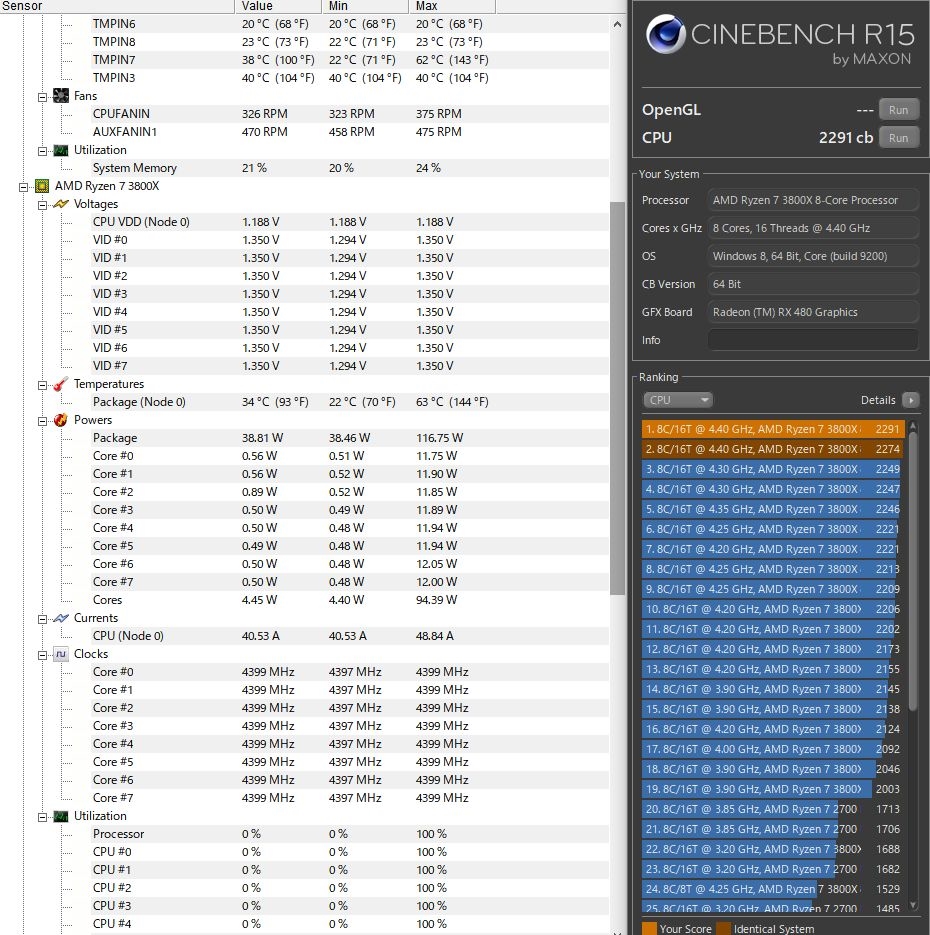The image size is (930, 935).
Task: Click the ranking list scroll-down arrow
Action: [x=913, y=905]
